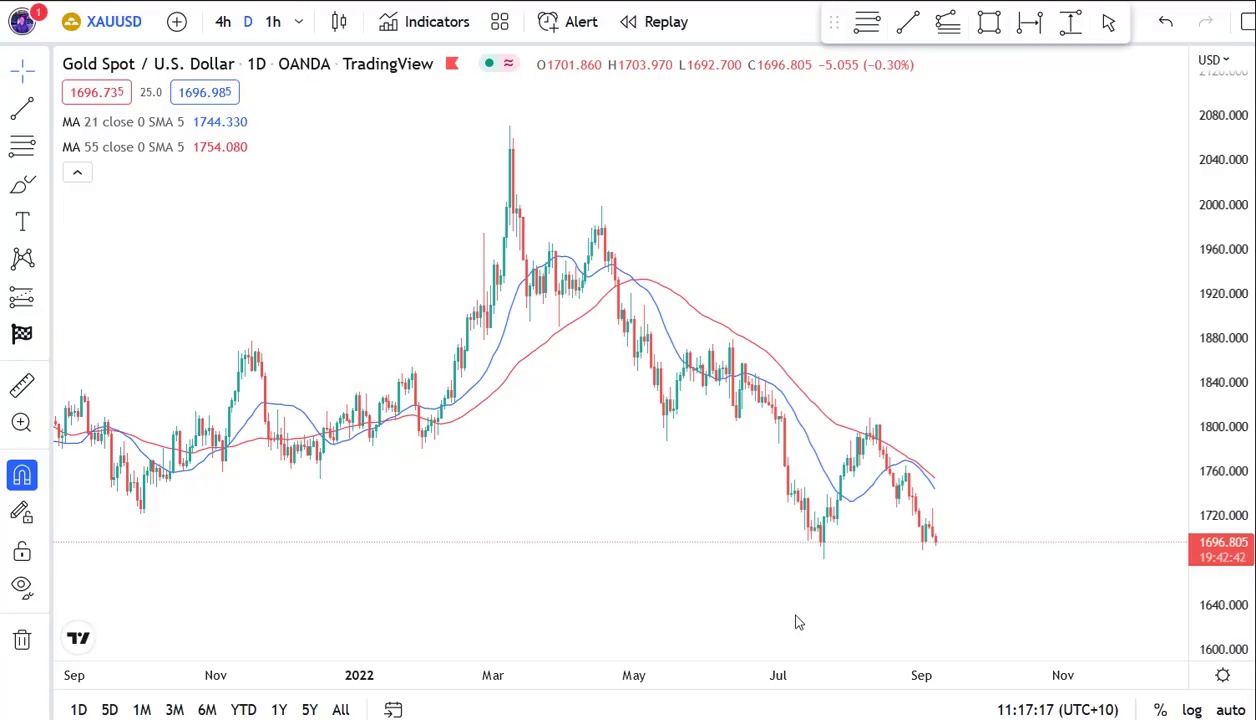Select the text annotation tool
Viewport: 1256px width, 720px height.
[22, 221]
